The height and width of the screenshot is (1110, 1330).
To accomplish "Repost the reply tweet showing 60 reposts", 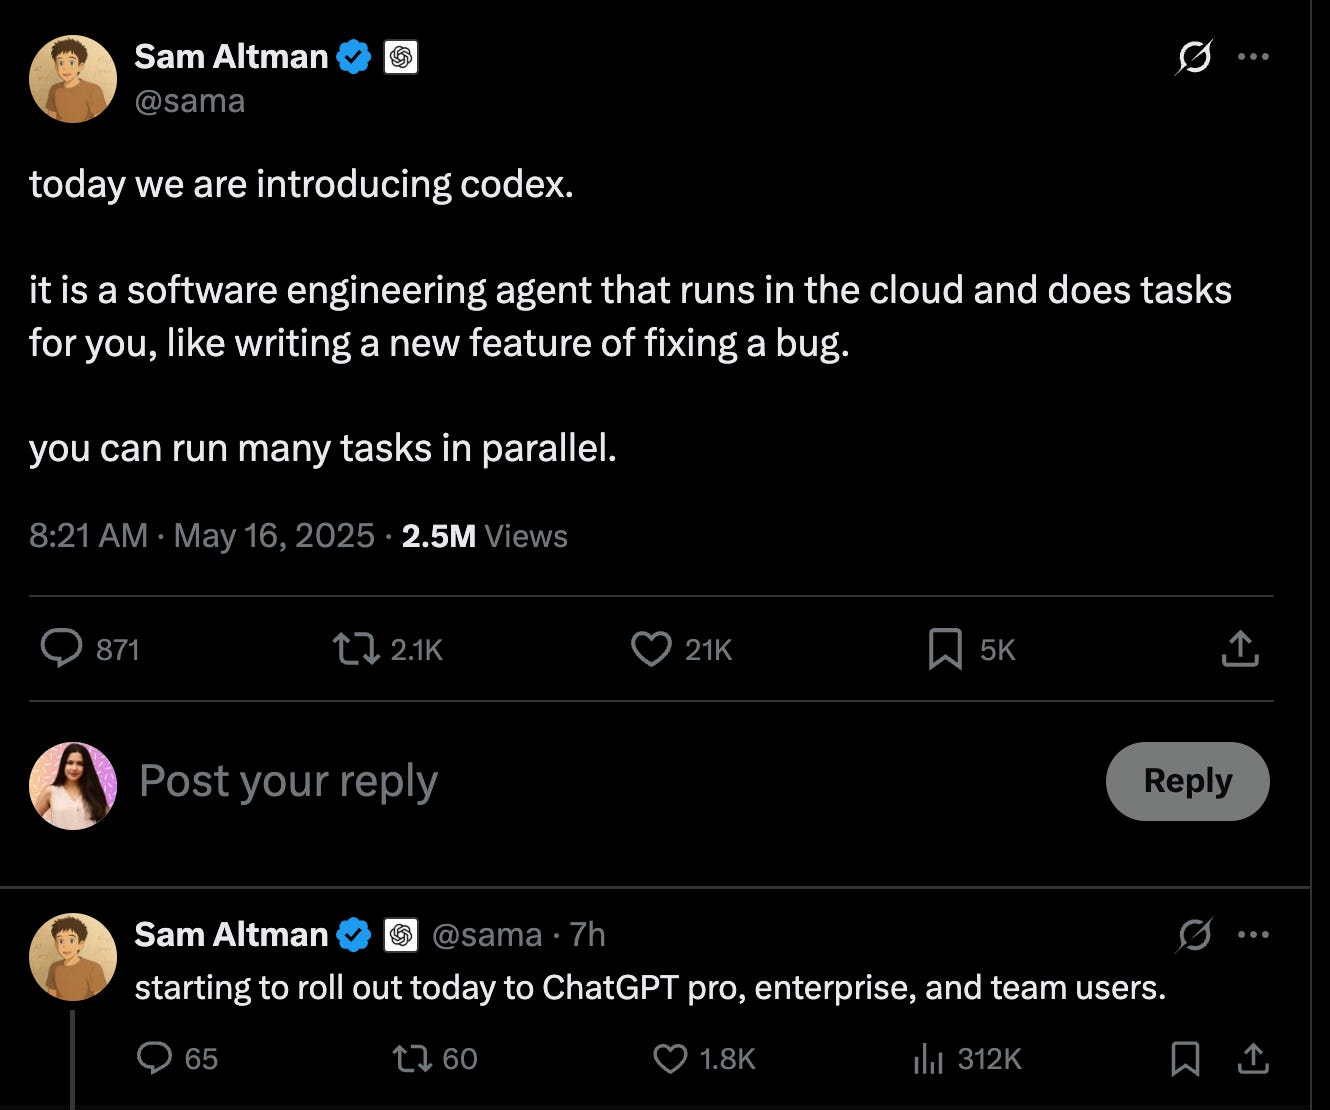I will [x=411, y=1058].
